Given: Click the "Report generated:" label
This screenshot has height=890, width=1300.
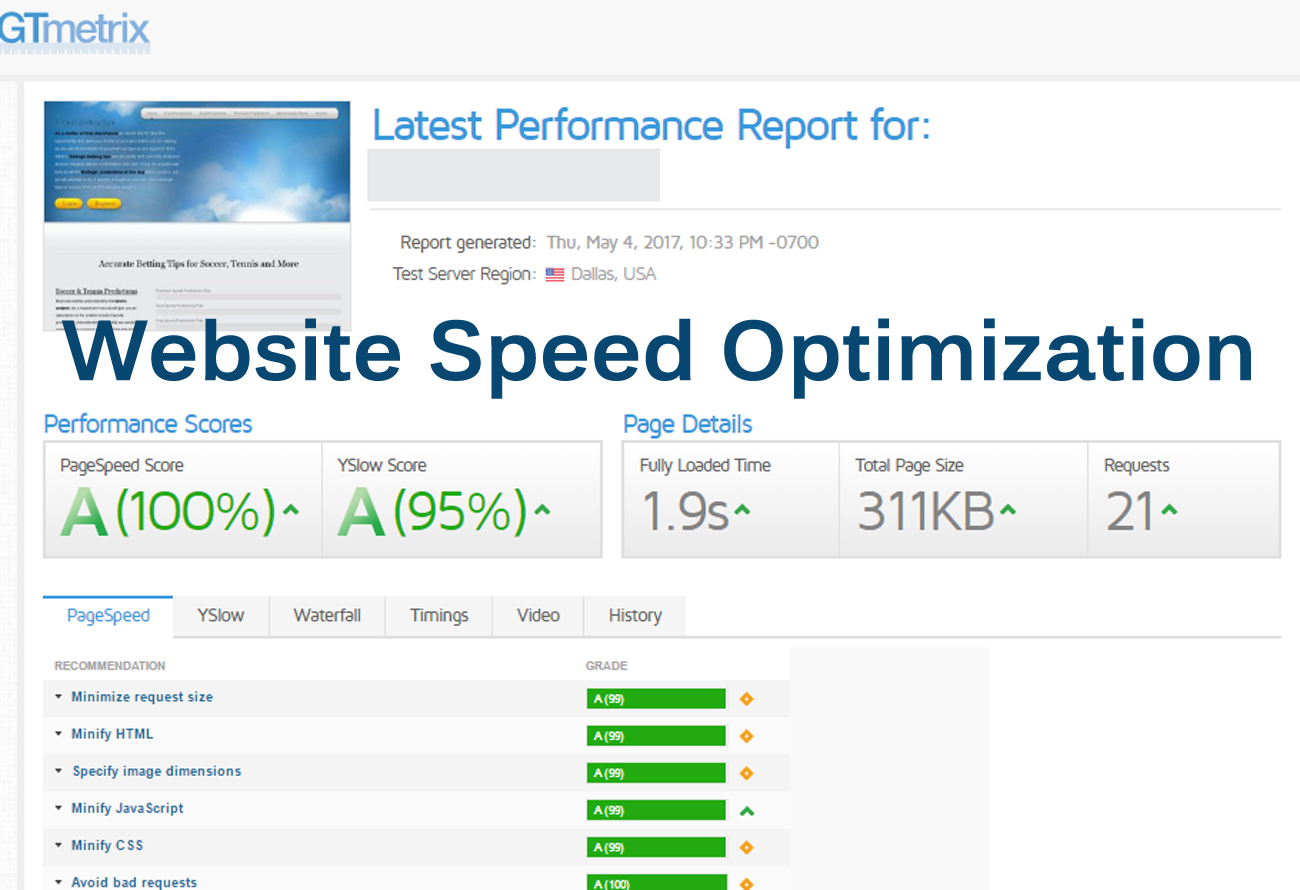Looking at the screenshot, I should pyautogui.click(x=468, y=243).
